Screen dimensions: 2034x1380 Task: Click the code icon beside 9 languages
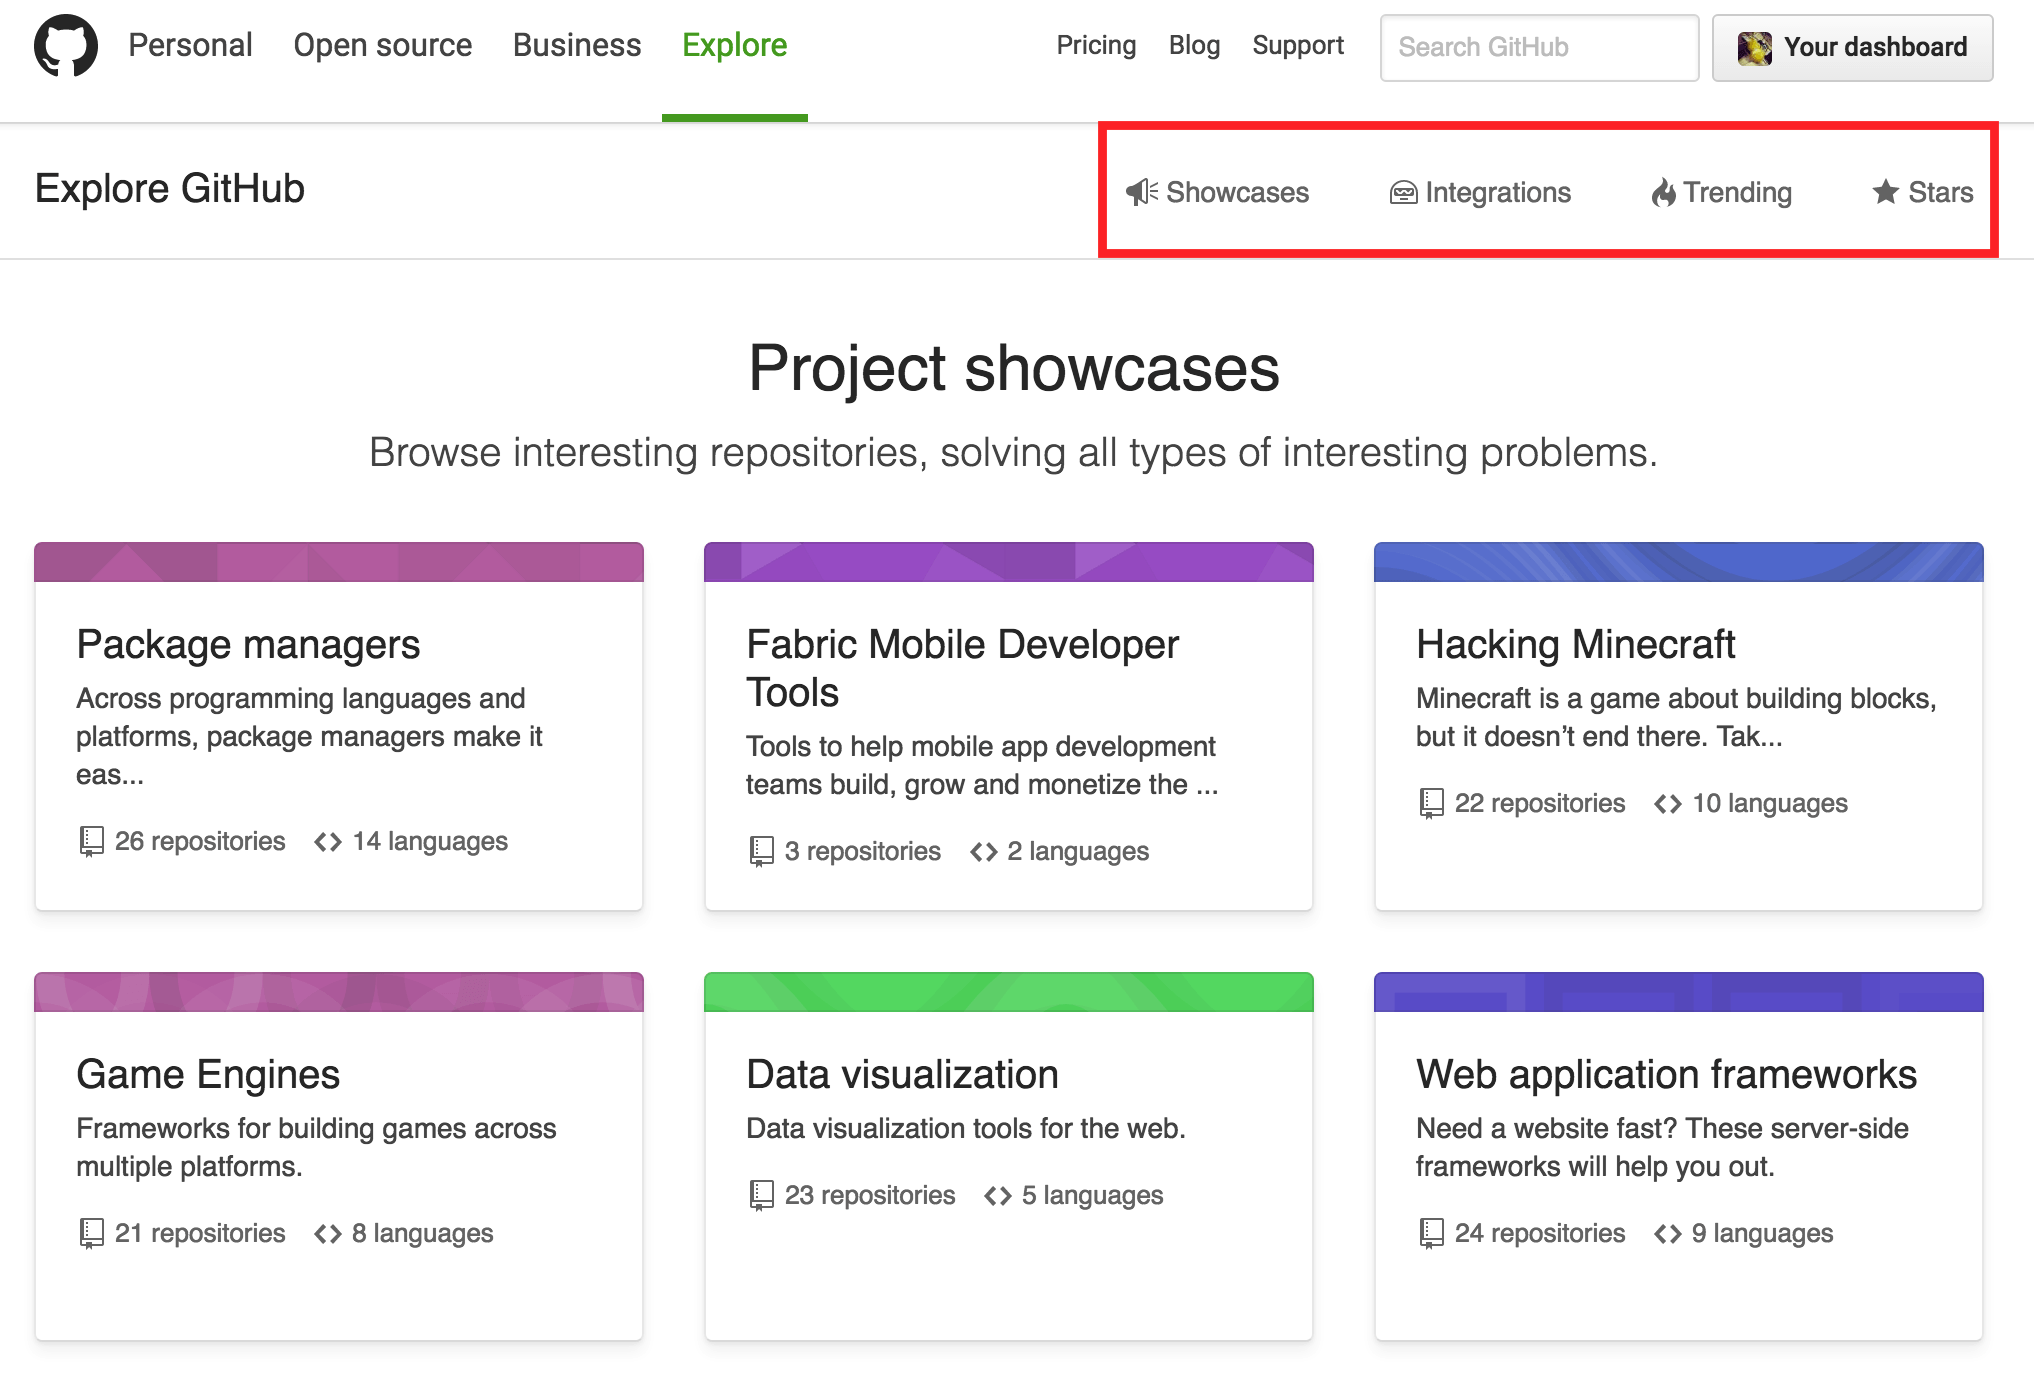(1668, 1234)
